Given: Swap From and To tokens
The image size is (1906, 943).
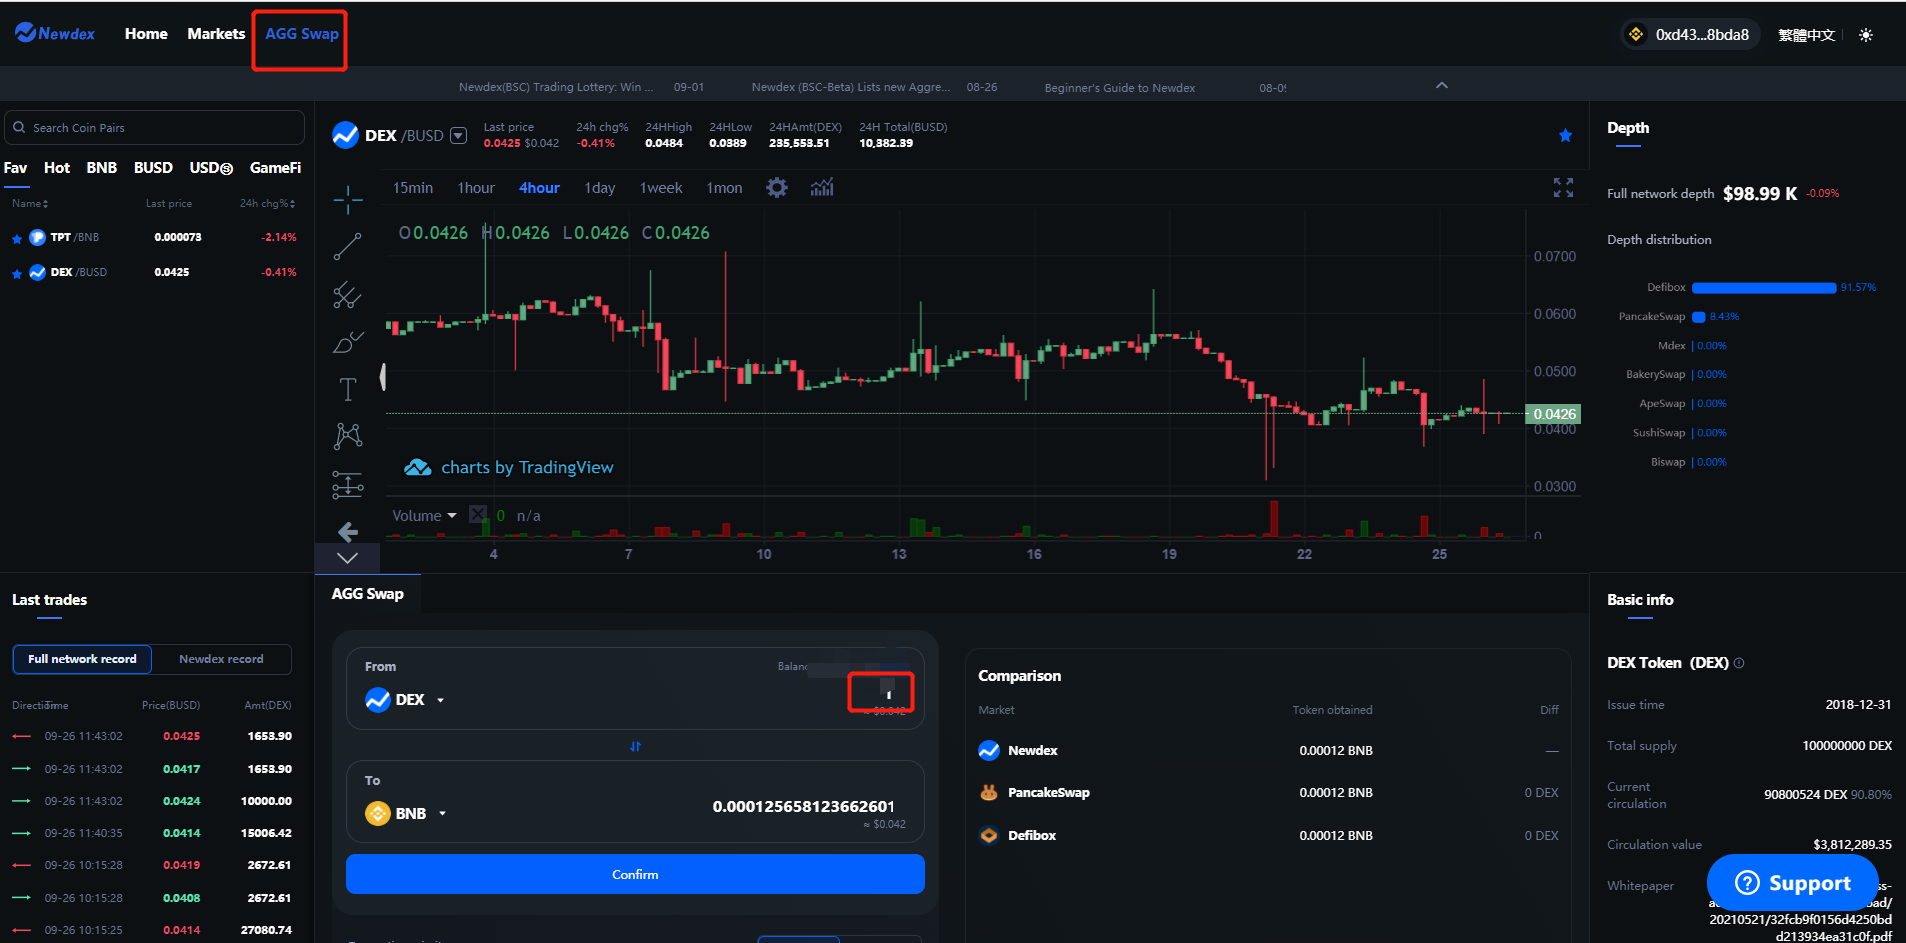Looking at the screenshot, I should 635,746.
